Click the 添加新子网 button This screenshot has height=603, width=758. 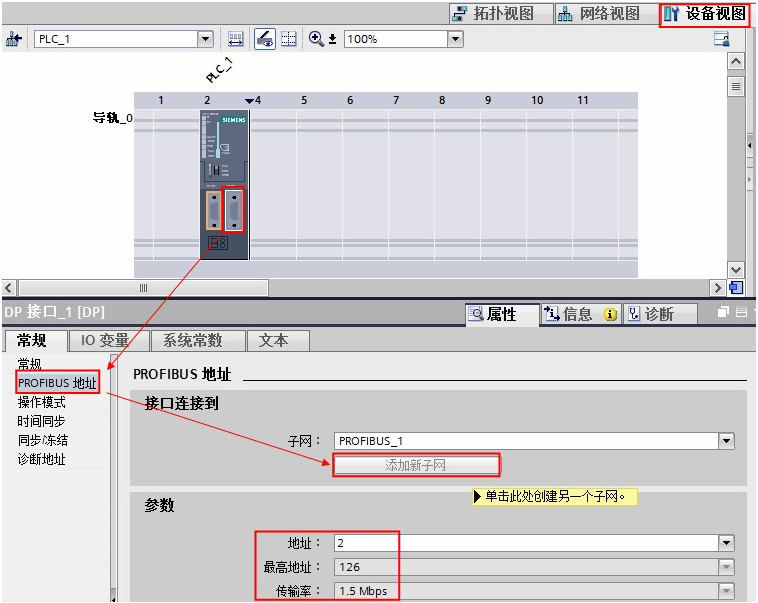click(416, 465)
